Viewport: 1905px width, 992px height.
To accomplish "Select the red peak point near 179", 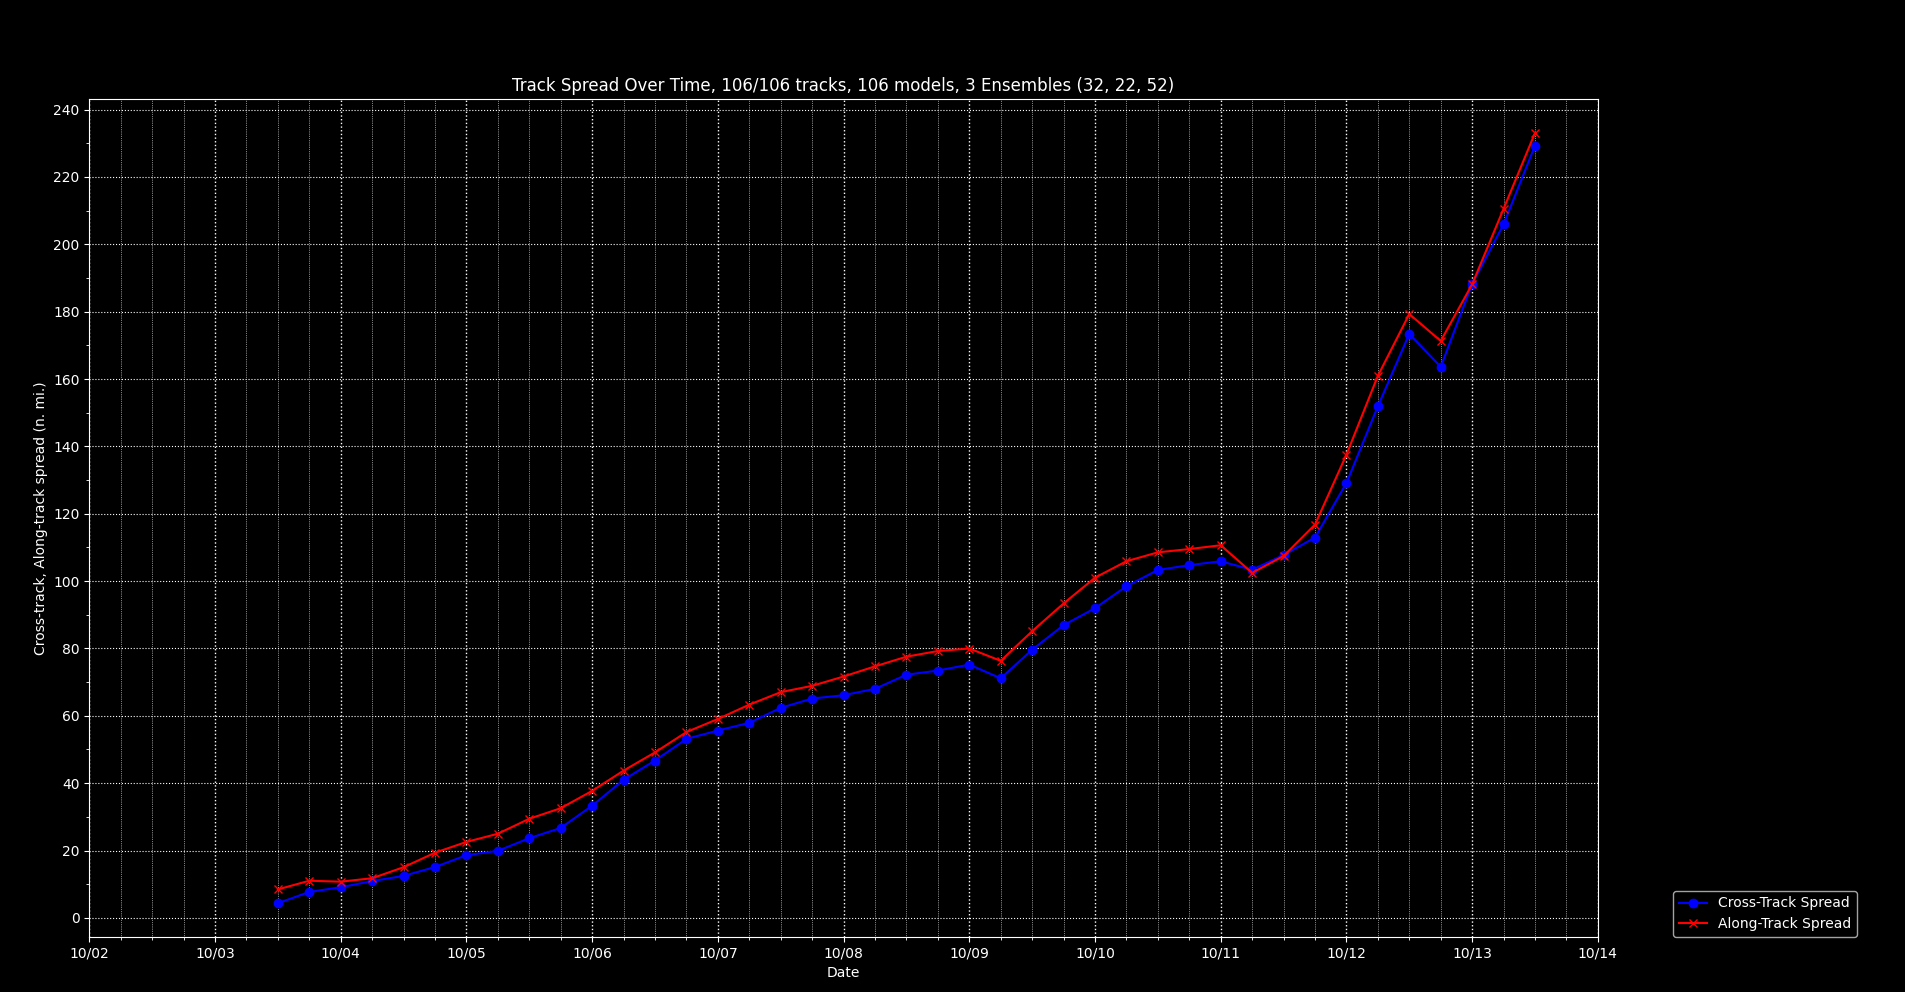I will coord(1409,314).
